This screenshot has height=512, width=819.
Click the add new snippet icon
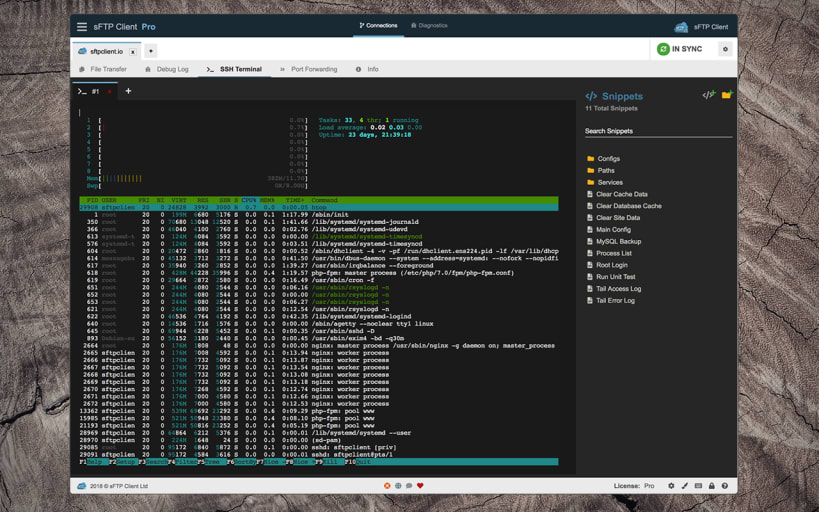(x=708, y=95)
